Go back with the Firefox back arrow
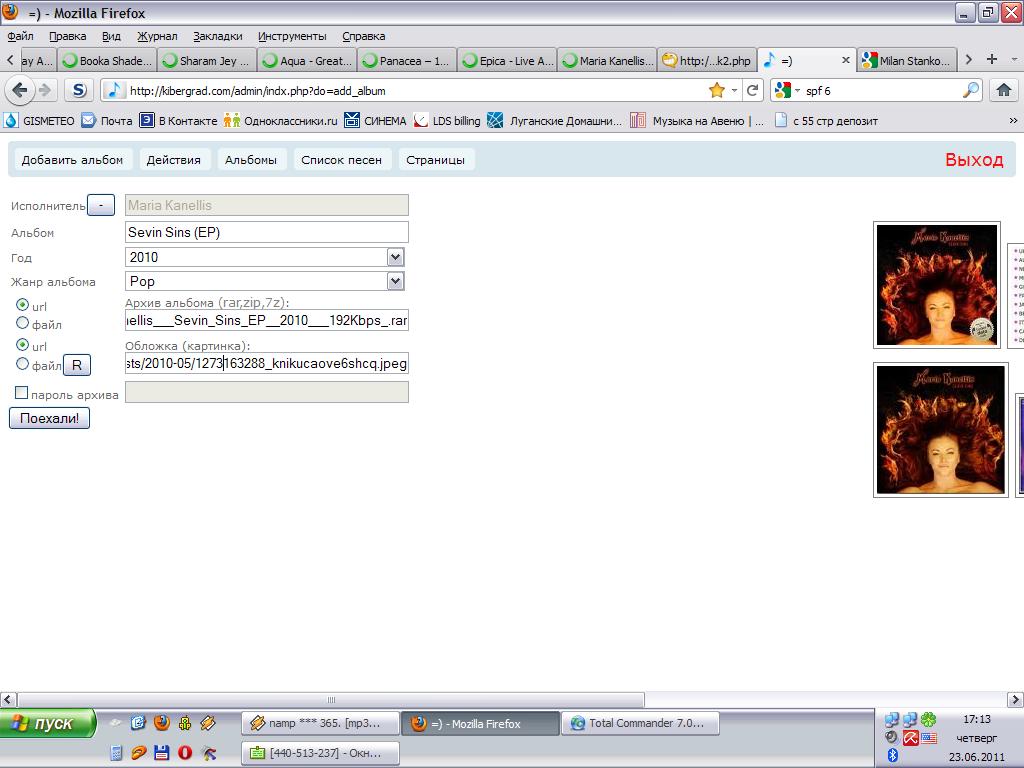This screenshot has height=768, width=1024. coord(20,90)
